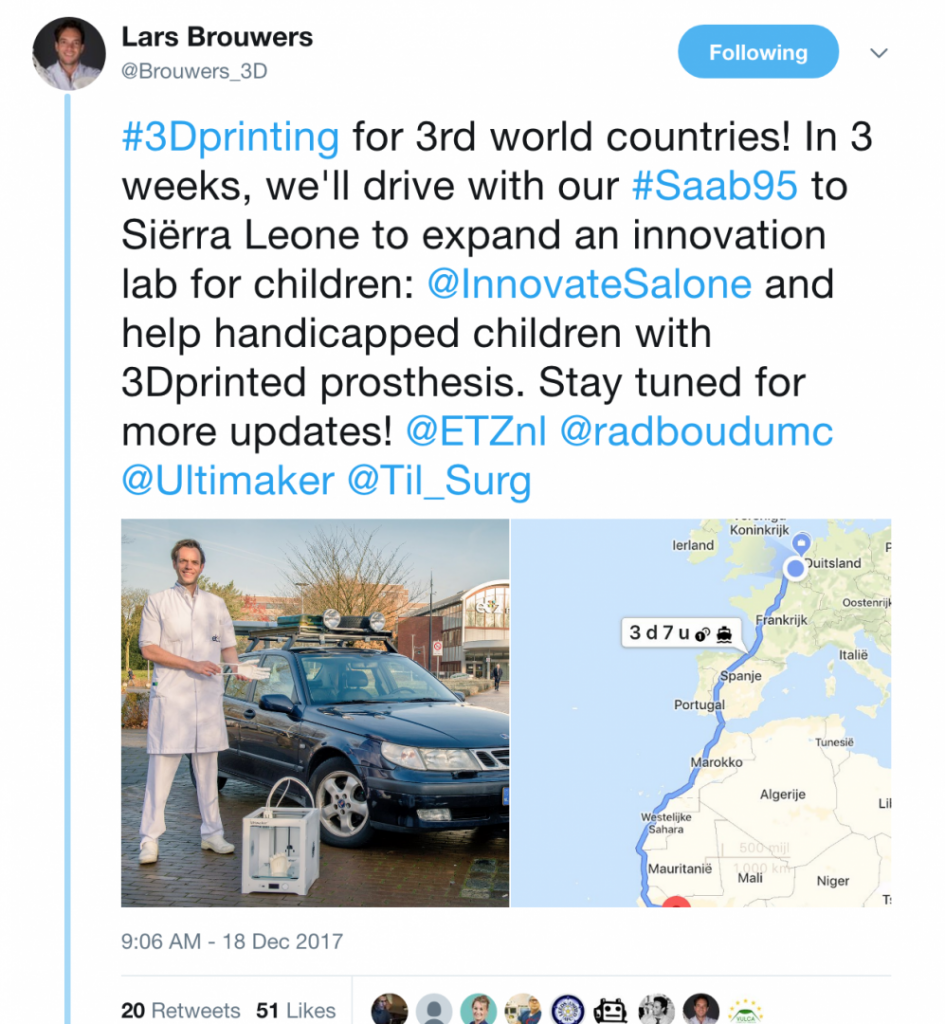945x1024 pixels.
Task: Show the 20 Retweets list
Action: (181, 1010)
